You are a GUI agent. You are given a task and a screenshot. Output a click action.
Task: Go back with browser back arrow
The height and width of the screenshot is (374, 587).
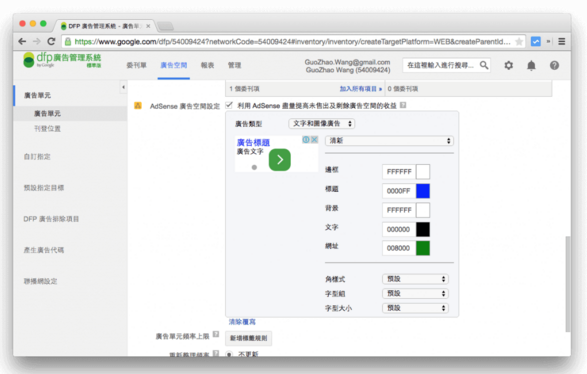22,42
